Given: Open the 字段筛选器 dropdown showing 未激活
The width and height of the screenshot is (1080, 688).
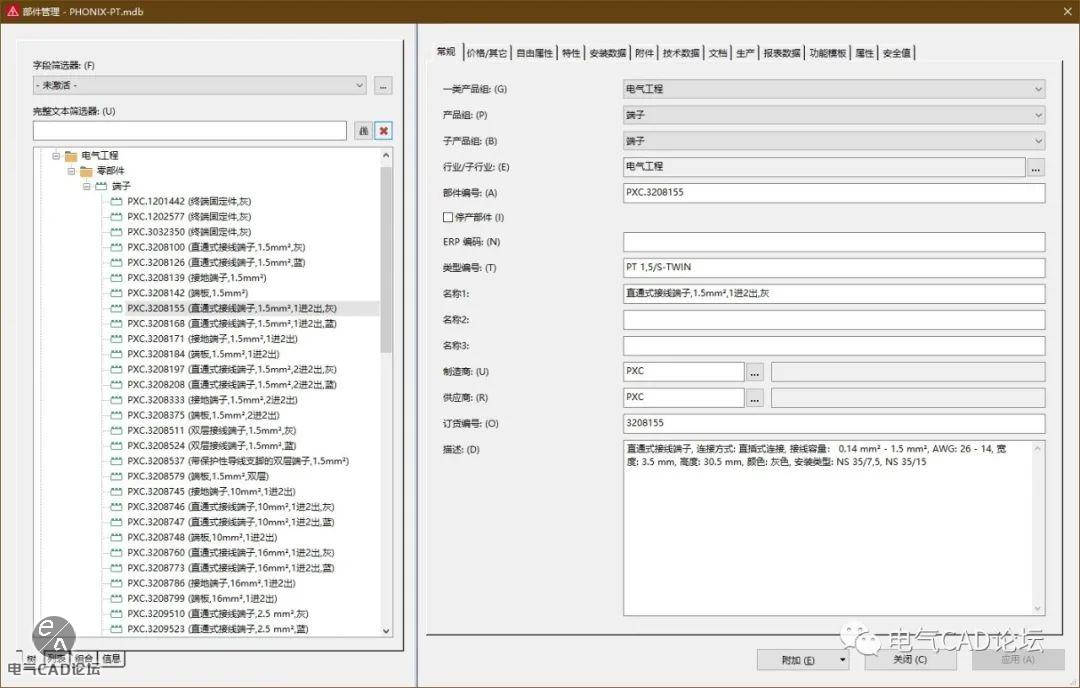Looking at the screenshot, I should click(x=200, y=85).
